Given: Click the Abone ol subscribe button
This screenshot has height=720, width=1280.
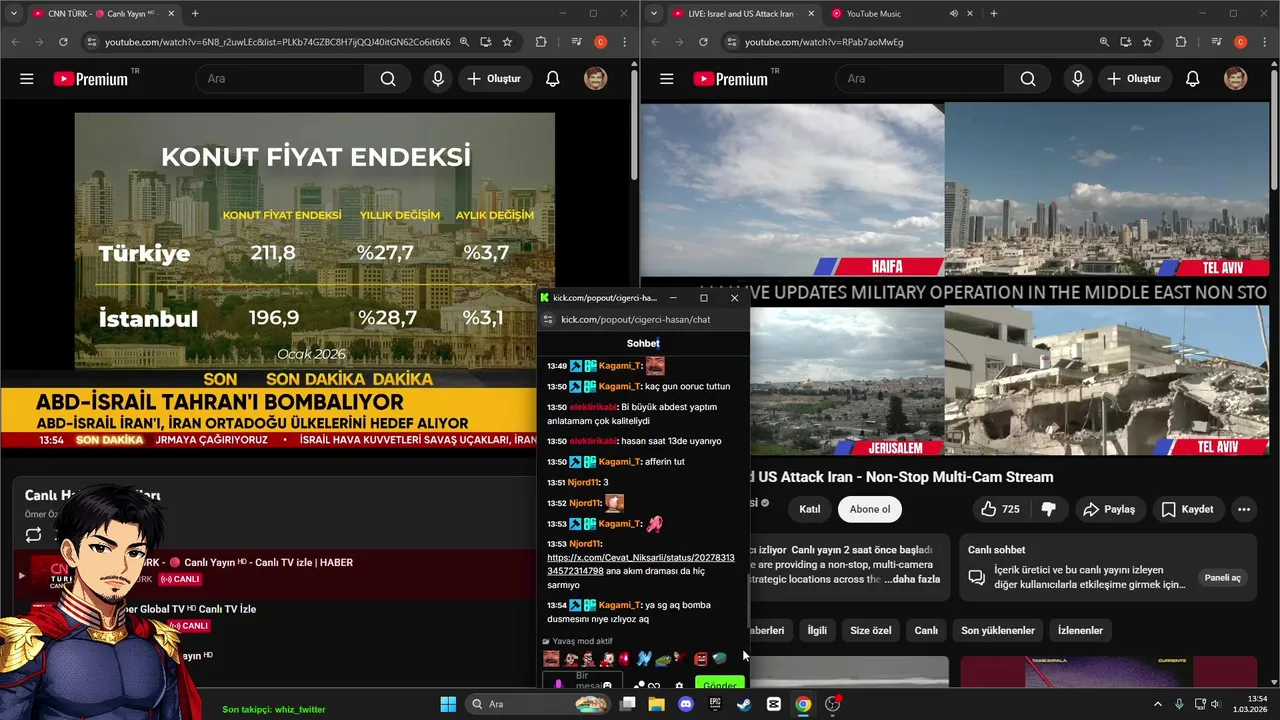Looking at the screenshot, I should click(869, 509).
